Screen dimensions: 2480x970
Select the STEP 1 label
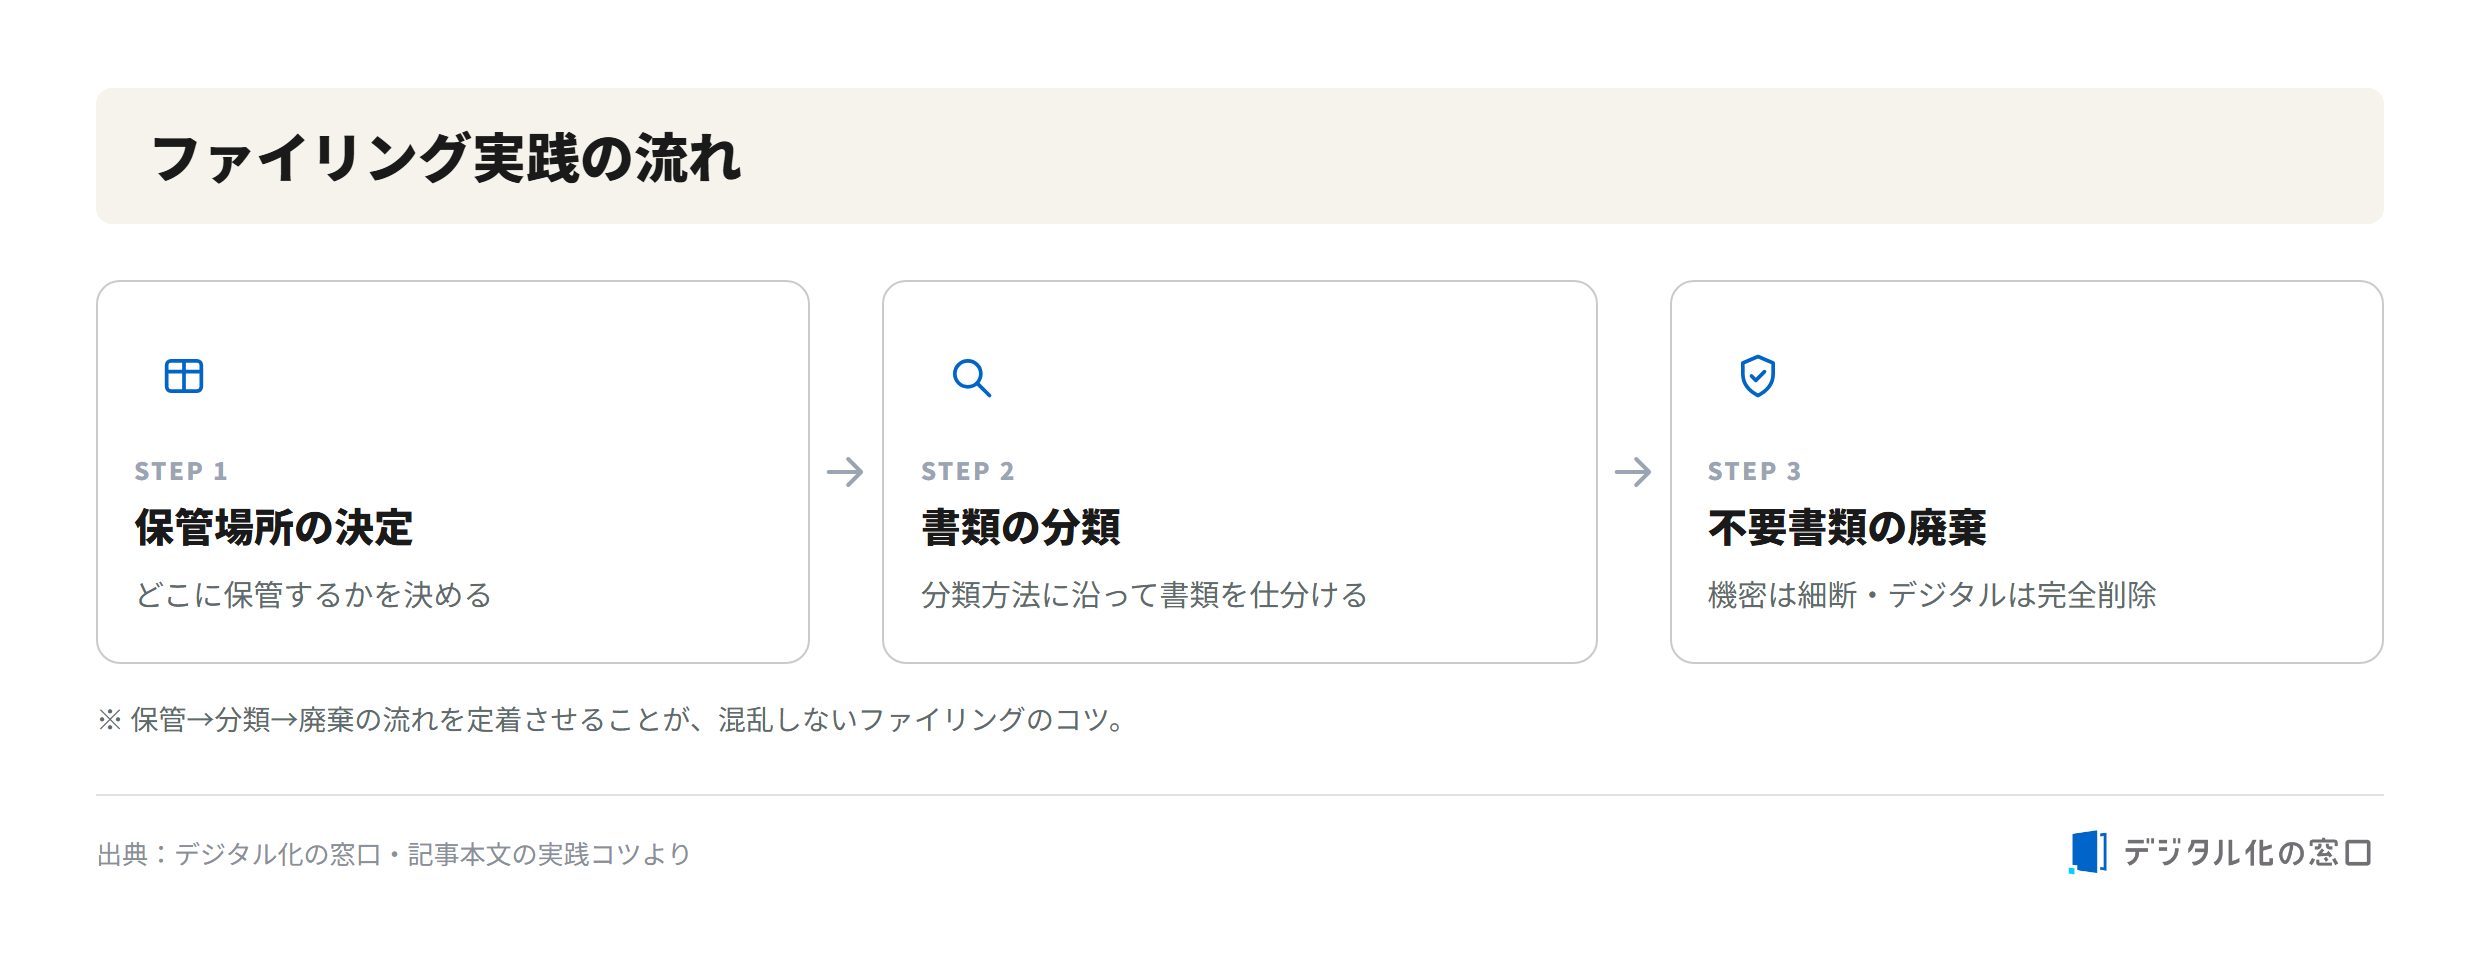point(181,471)
